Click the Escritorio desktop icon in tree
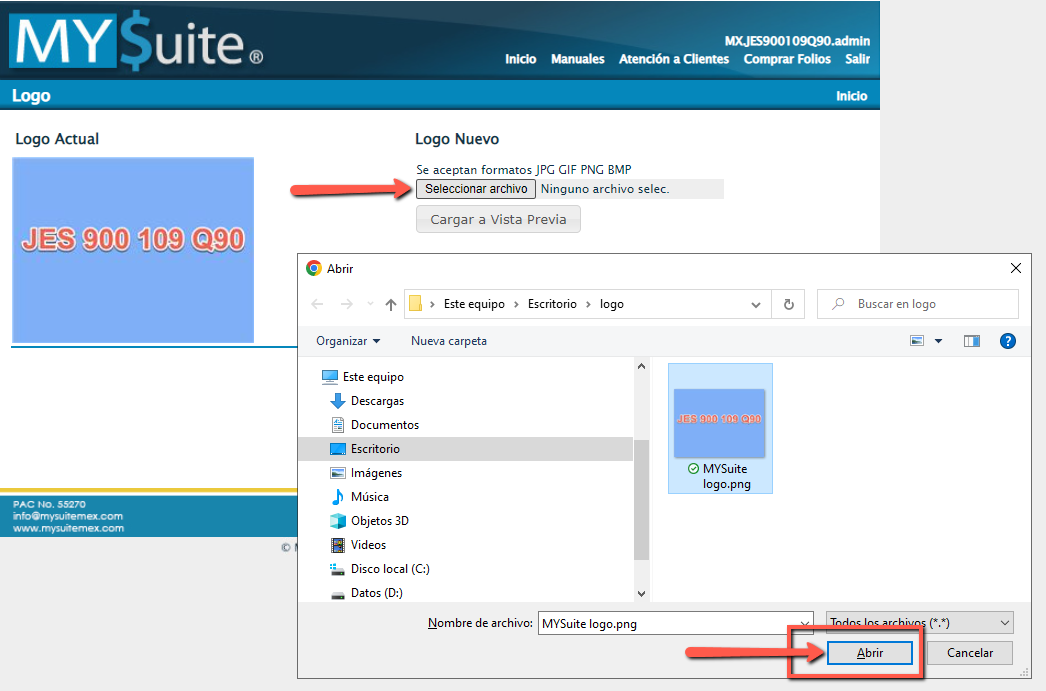This screenshot has height=691, width=1046. 338,449
